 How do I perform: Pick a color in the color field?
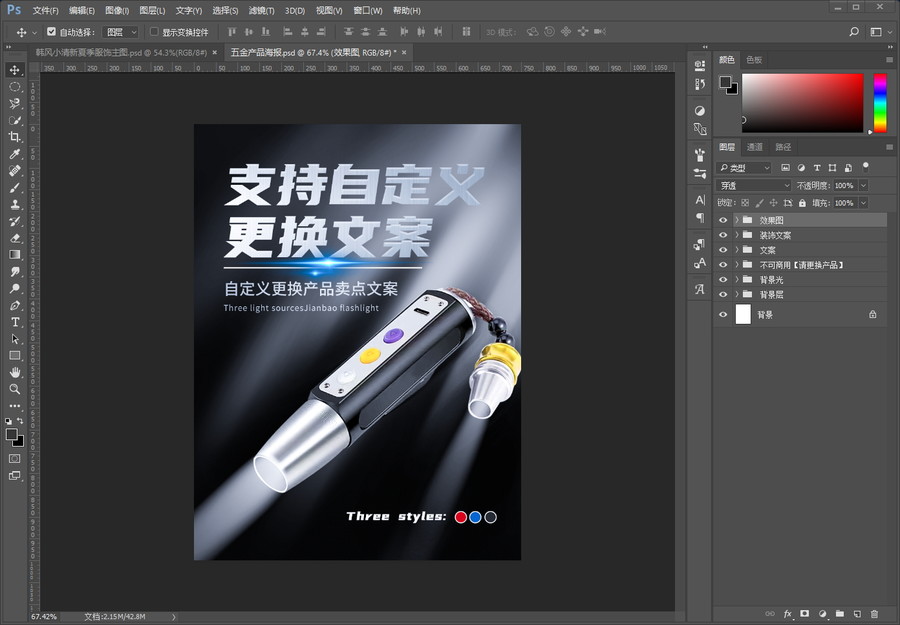pyautogui.click(x=802, y=103)
